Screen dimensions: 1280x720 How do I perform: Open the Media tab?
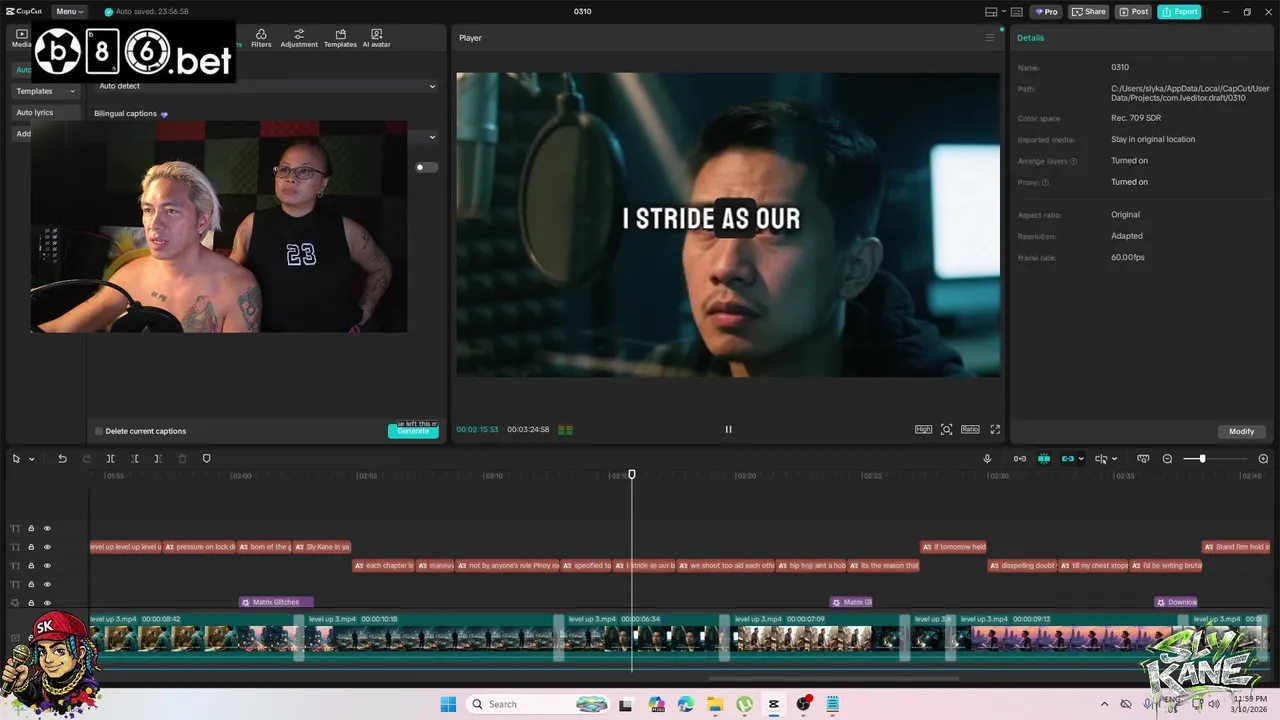(21, 39)
